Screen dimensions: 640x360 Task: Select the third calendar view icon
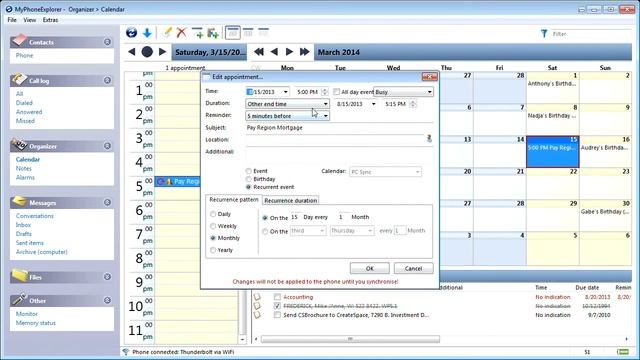coord(264,33)
